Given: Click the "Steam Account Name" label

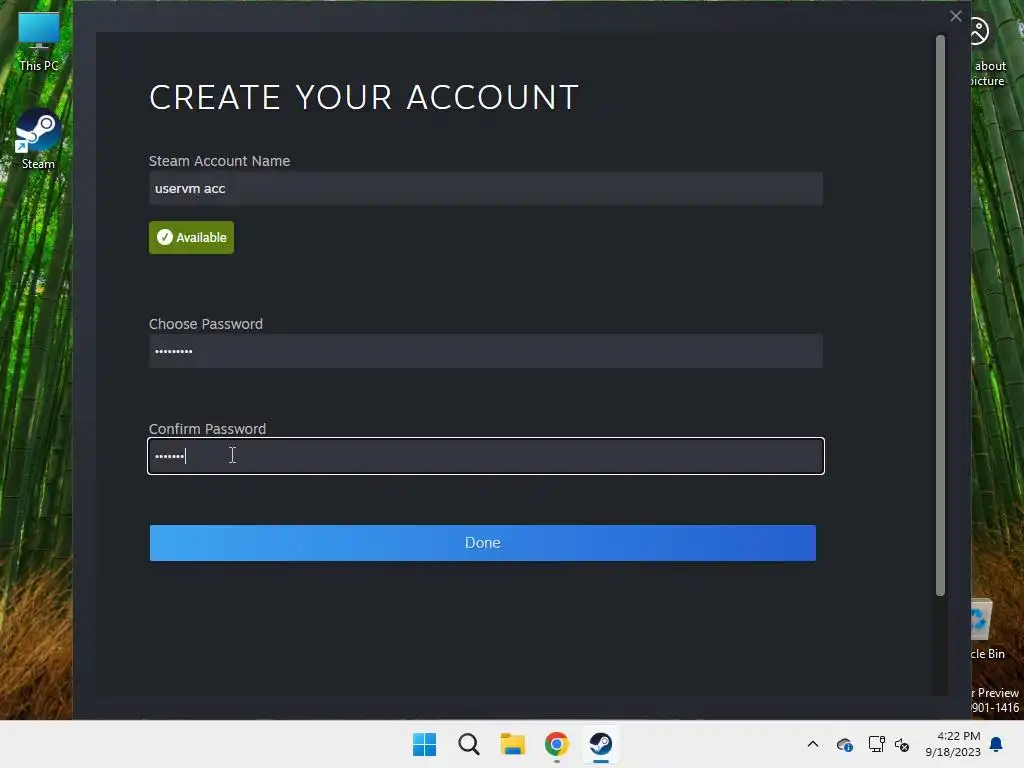Looking at the screenshot, I should [x=219, y=161].
